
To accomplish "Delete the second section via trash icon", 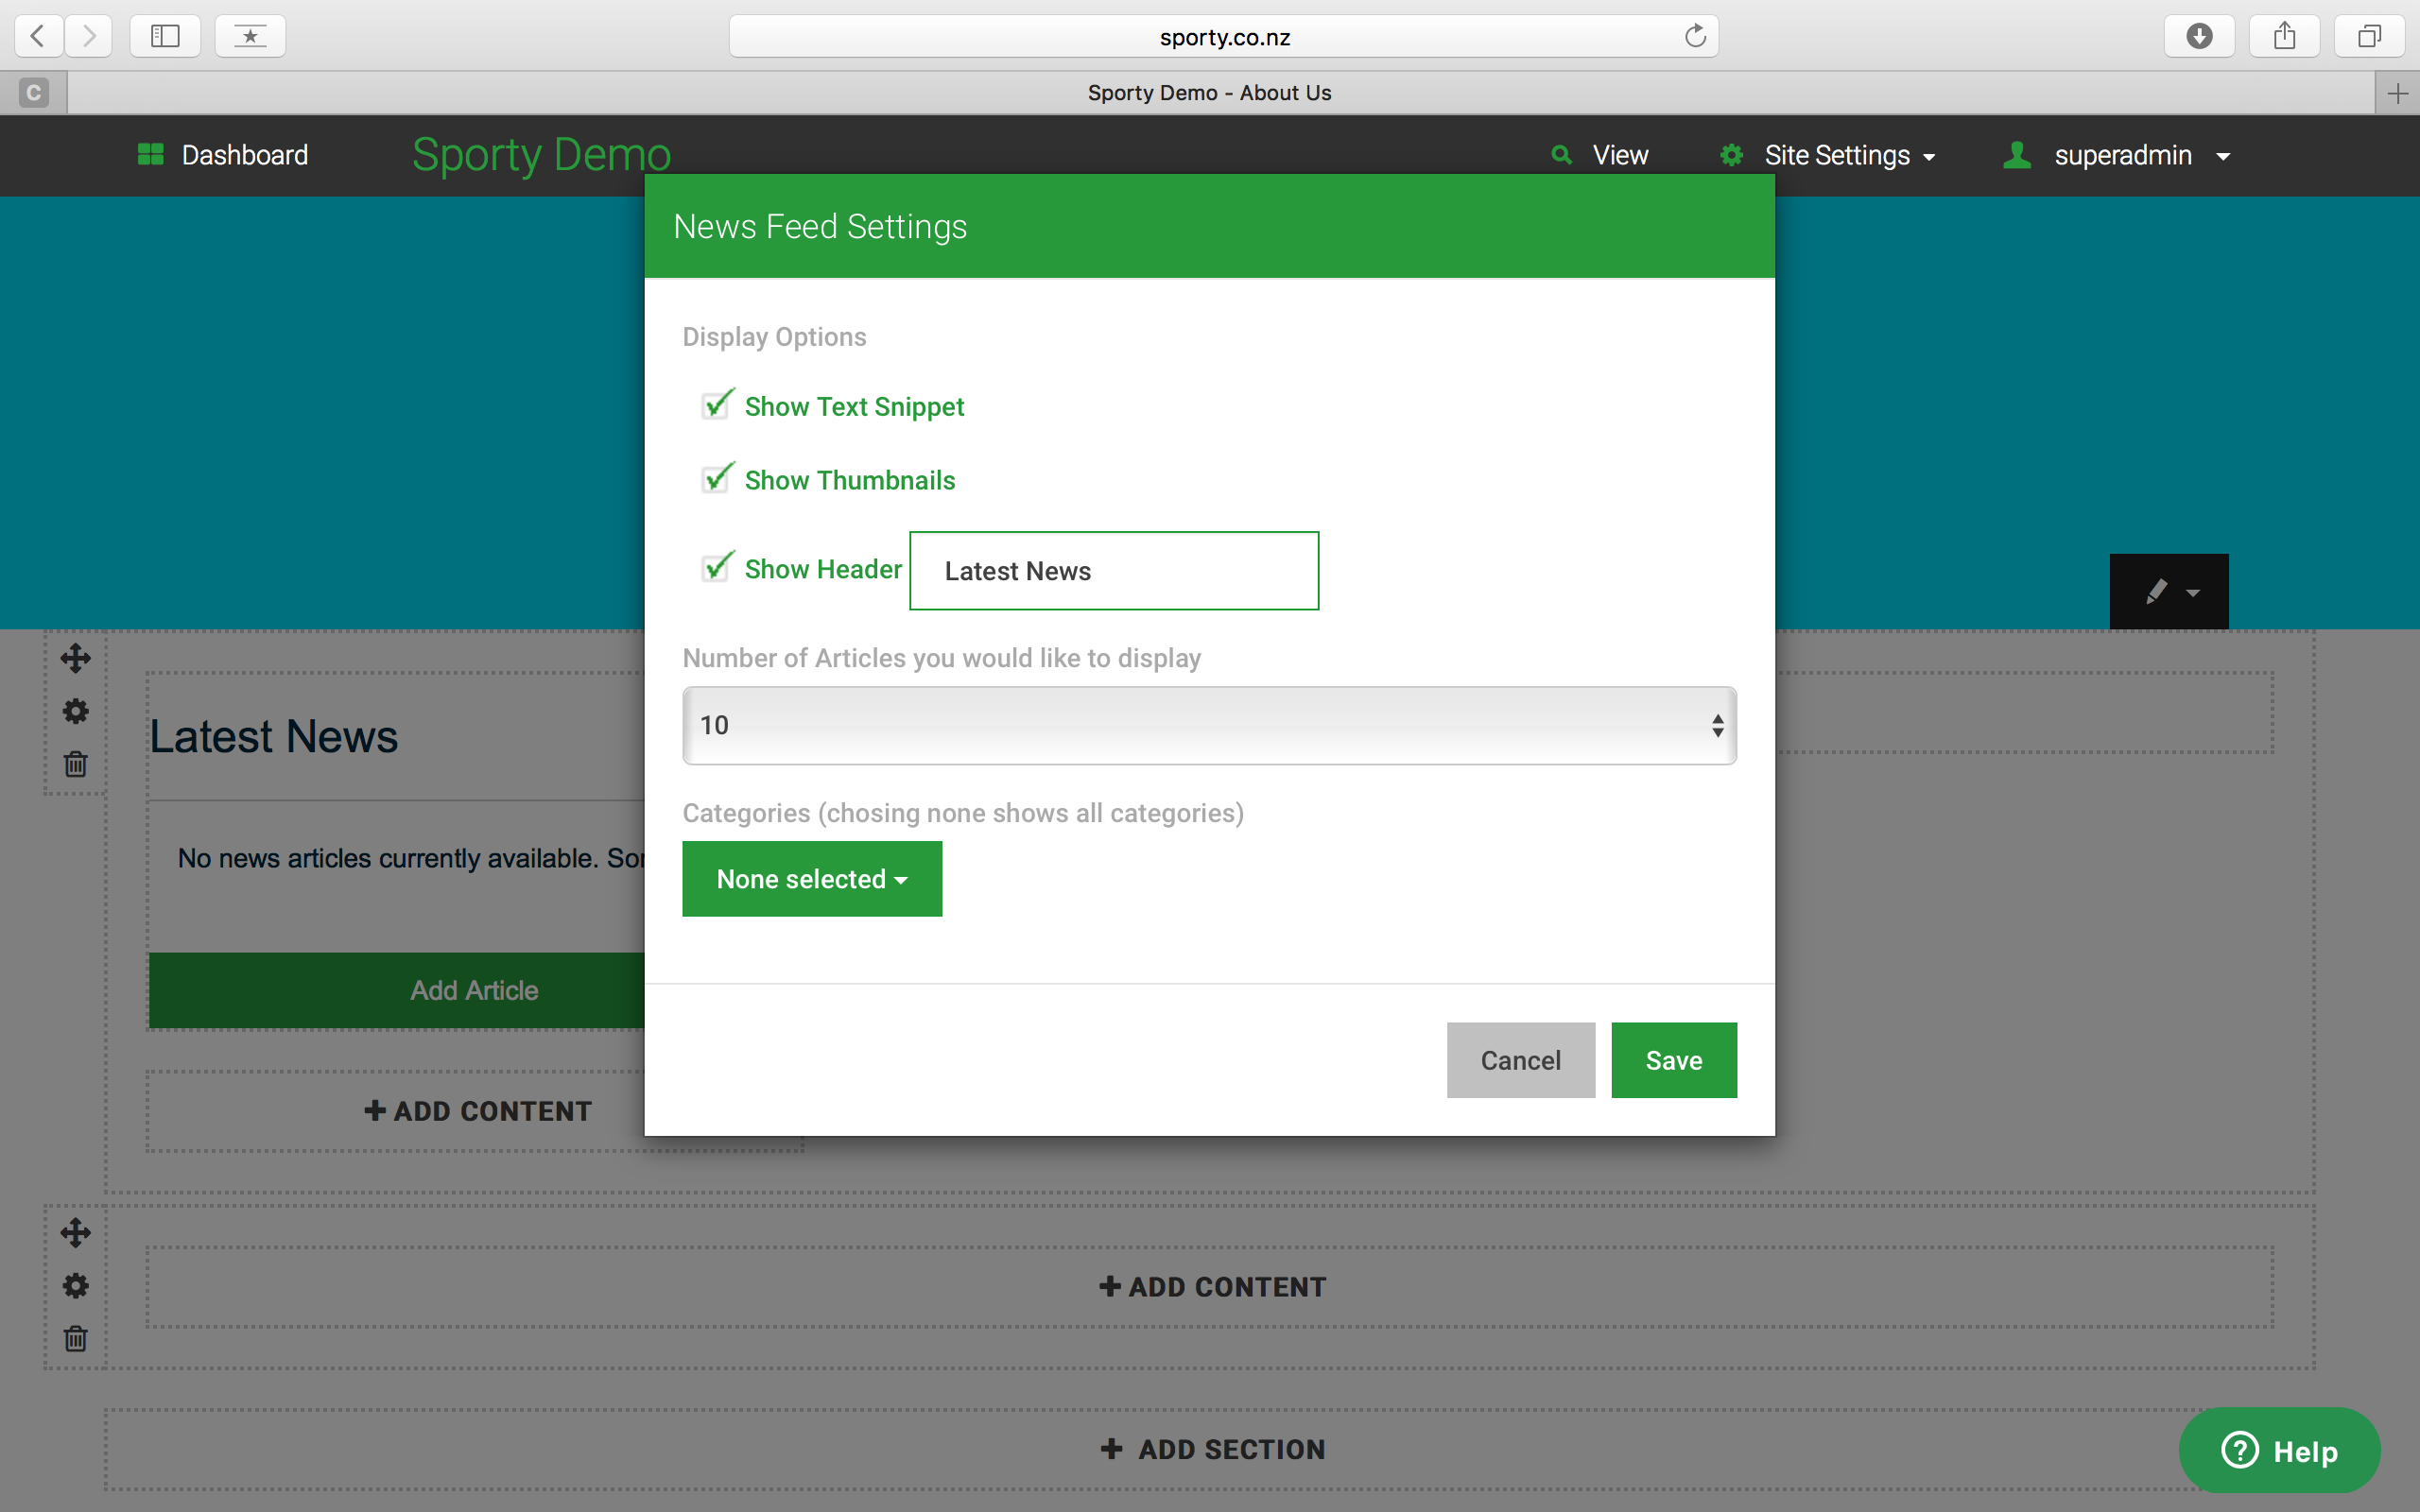I will [x=76, y=1338].
